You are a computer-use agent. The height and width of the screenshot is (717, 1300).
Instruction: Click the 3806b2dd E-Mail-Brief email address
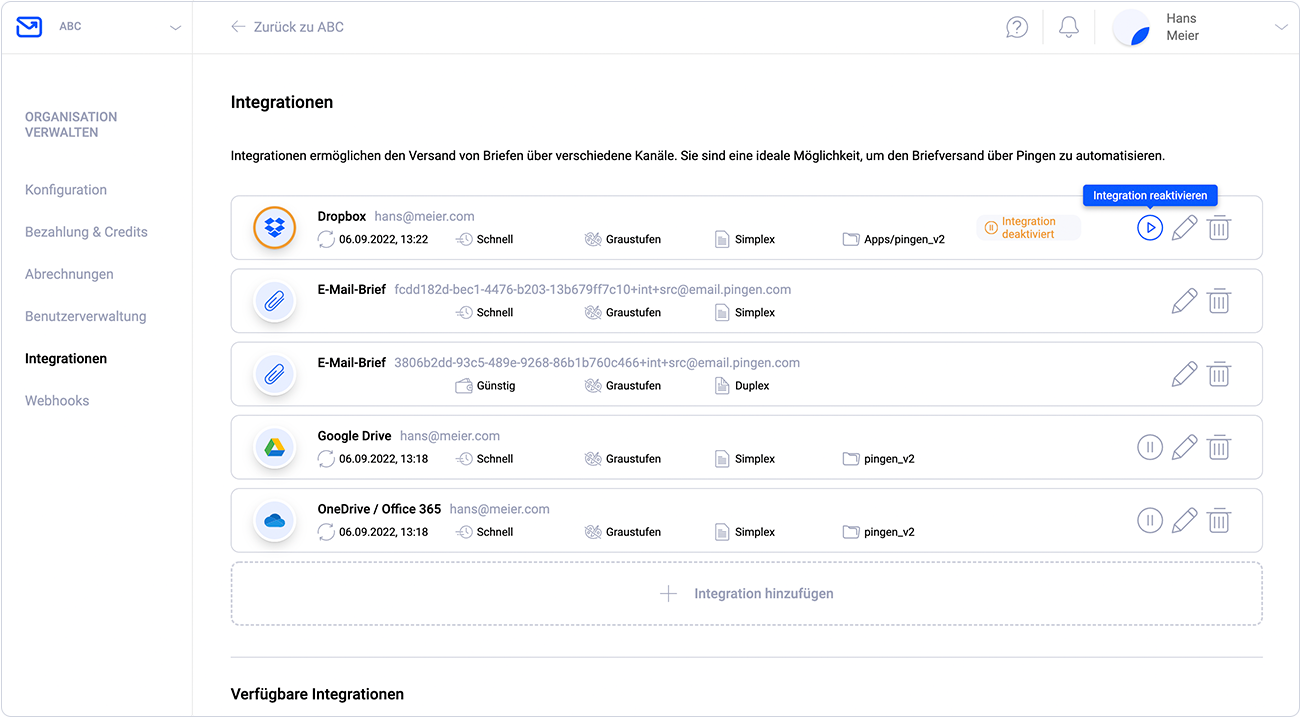pos(597,363)
